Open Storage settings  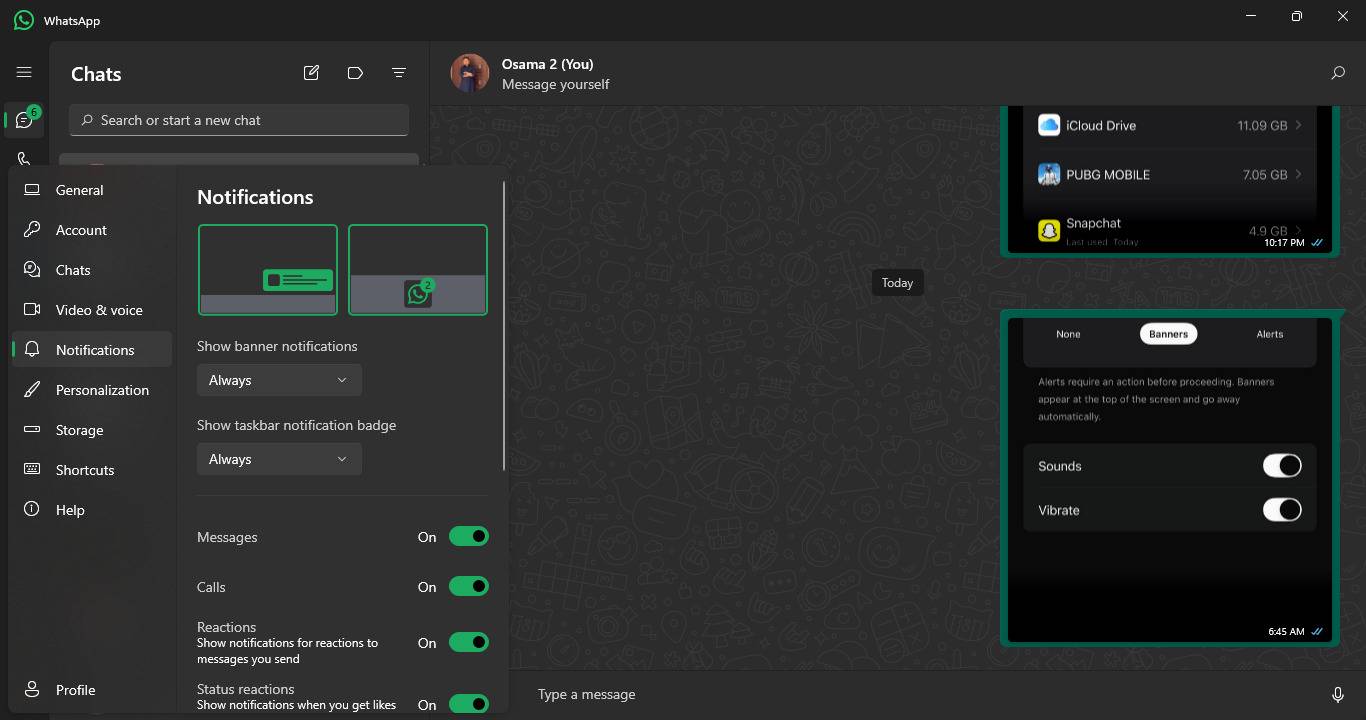(92, 430)
